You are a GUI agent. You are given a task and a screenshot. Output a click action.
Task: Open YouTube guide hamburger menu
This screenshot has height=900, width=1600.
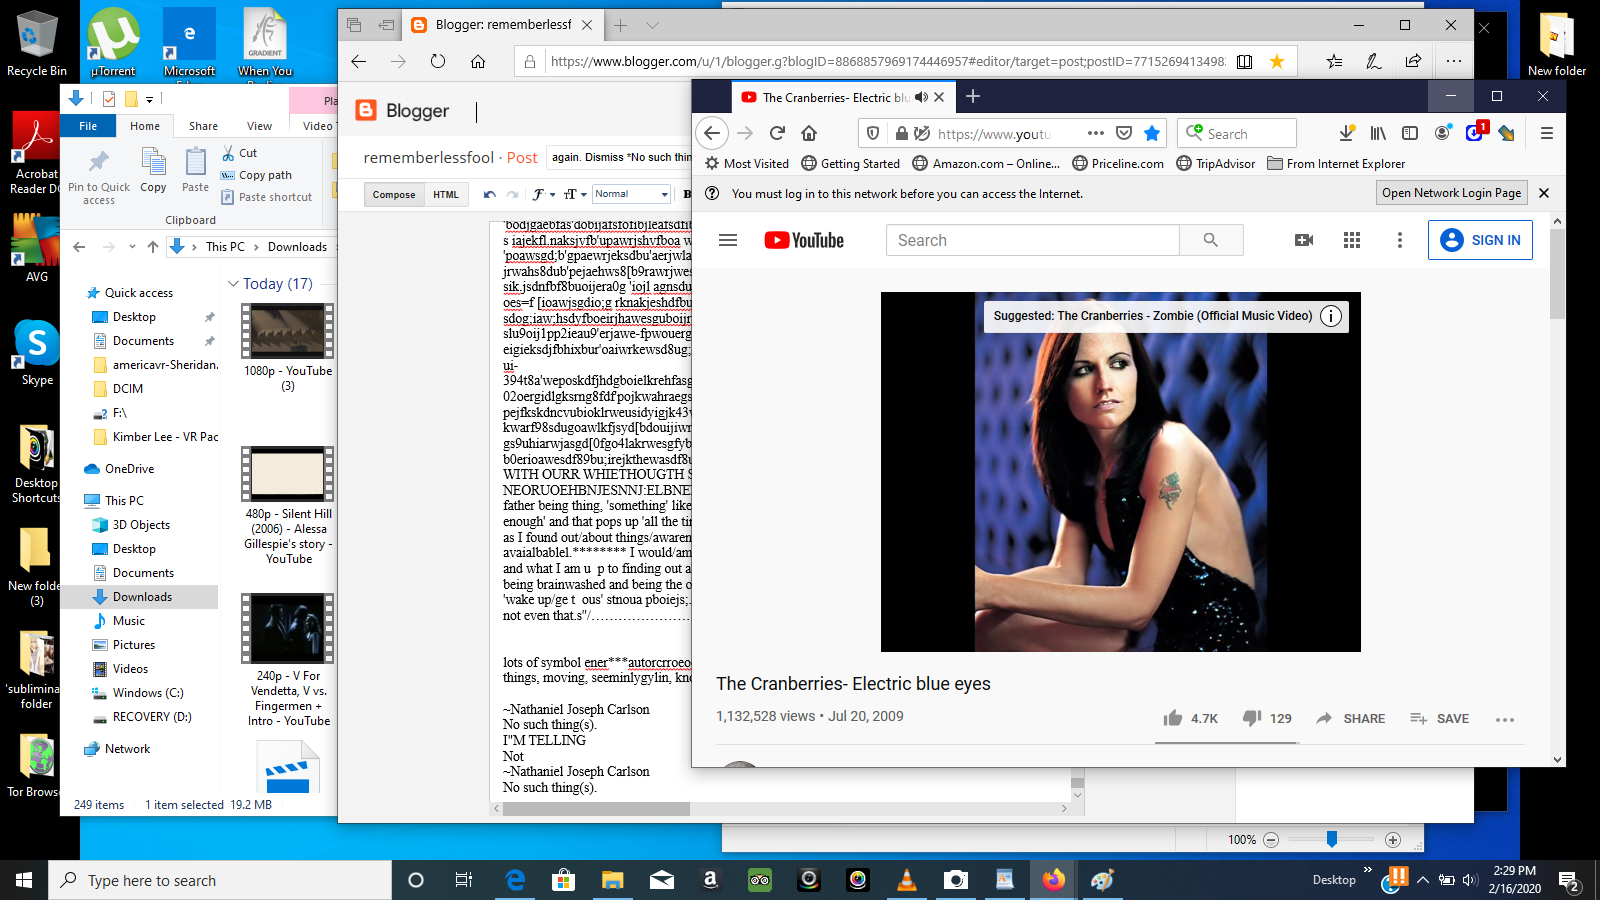coord(728,240)
